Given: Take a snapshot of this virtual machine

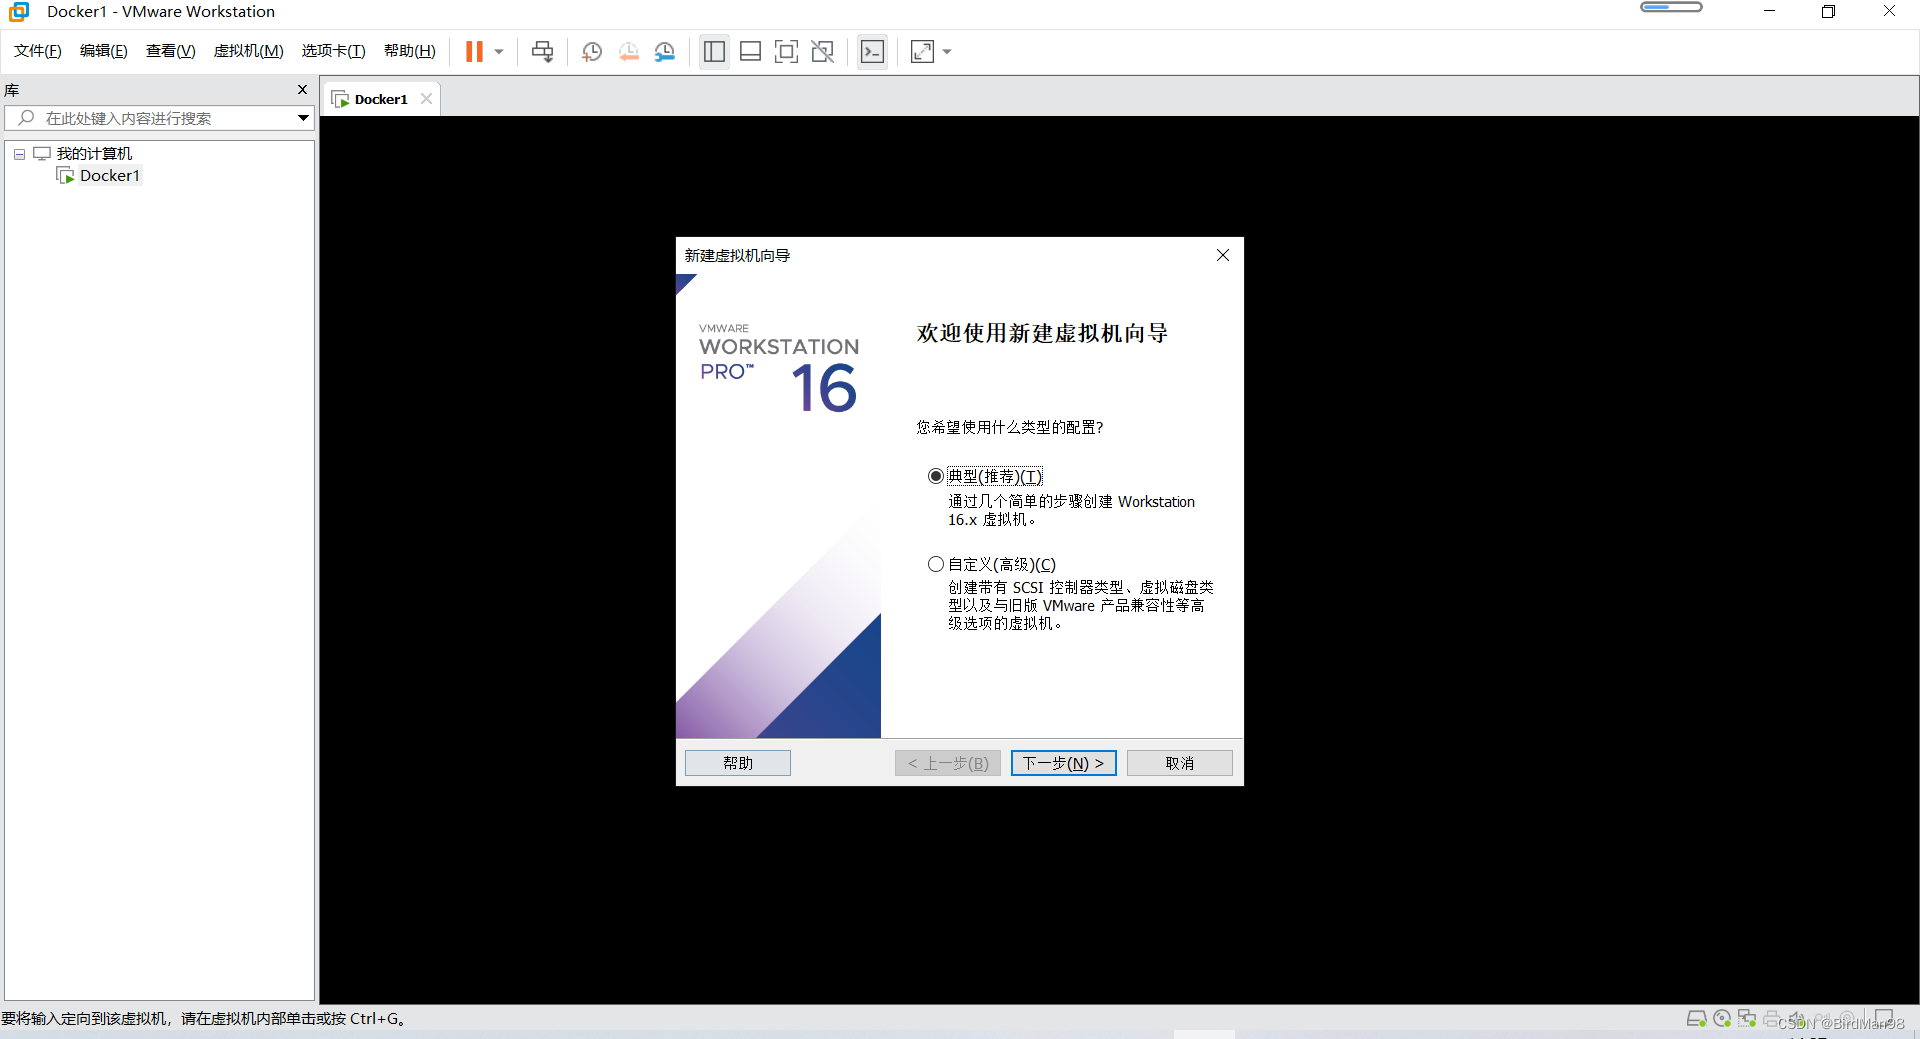Looking at the screenshot, I should pyautogui.click(x=592, y=51).
